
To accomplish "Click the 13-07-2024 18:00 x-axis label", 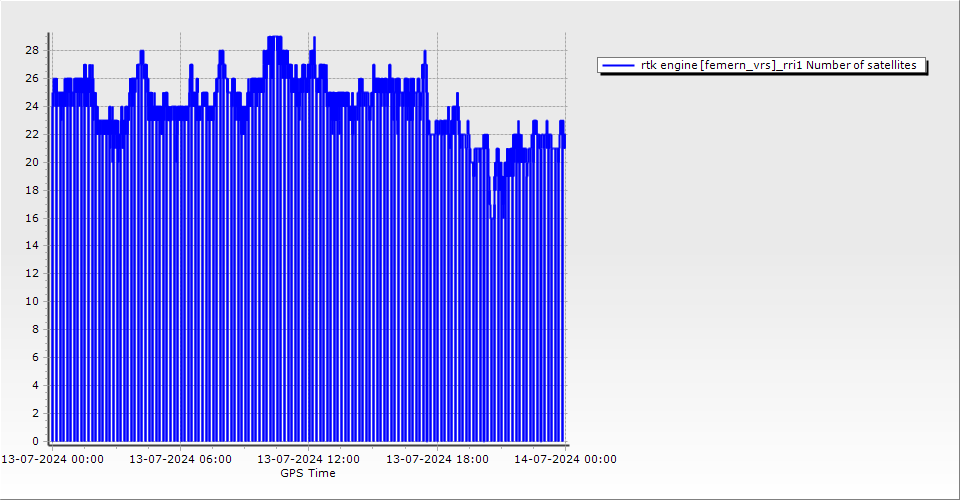I will coord(437,459).
